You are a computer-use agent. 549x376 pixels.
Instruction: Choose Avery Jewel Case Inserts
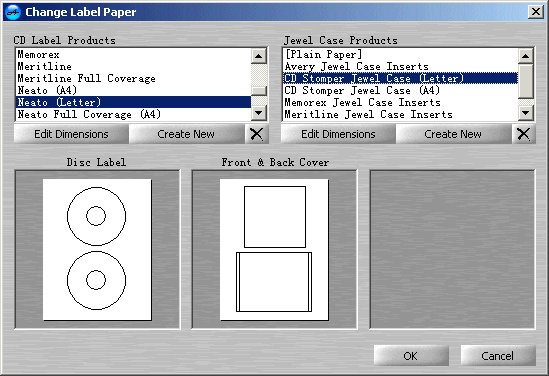point(400,67)
